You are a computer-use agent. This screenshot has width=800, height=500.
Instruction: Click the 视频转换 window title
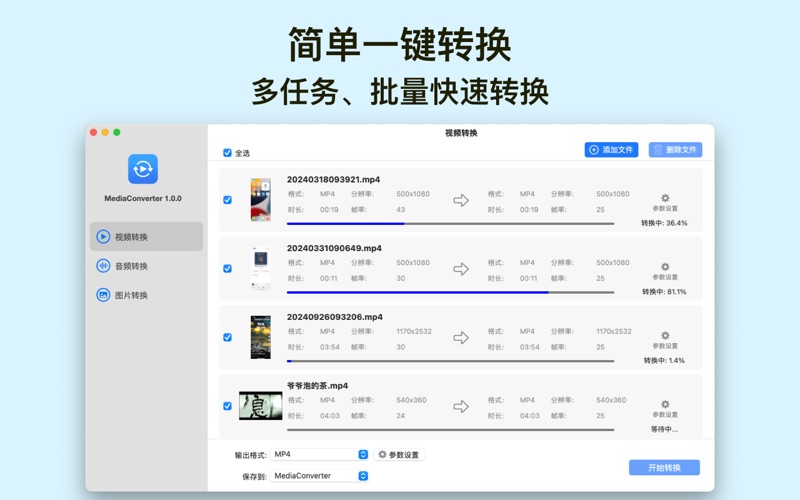point(461,133)
